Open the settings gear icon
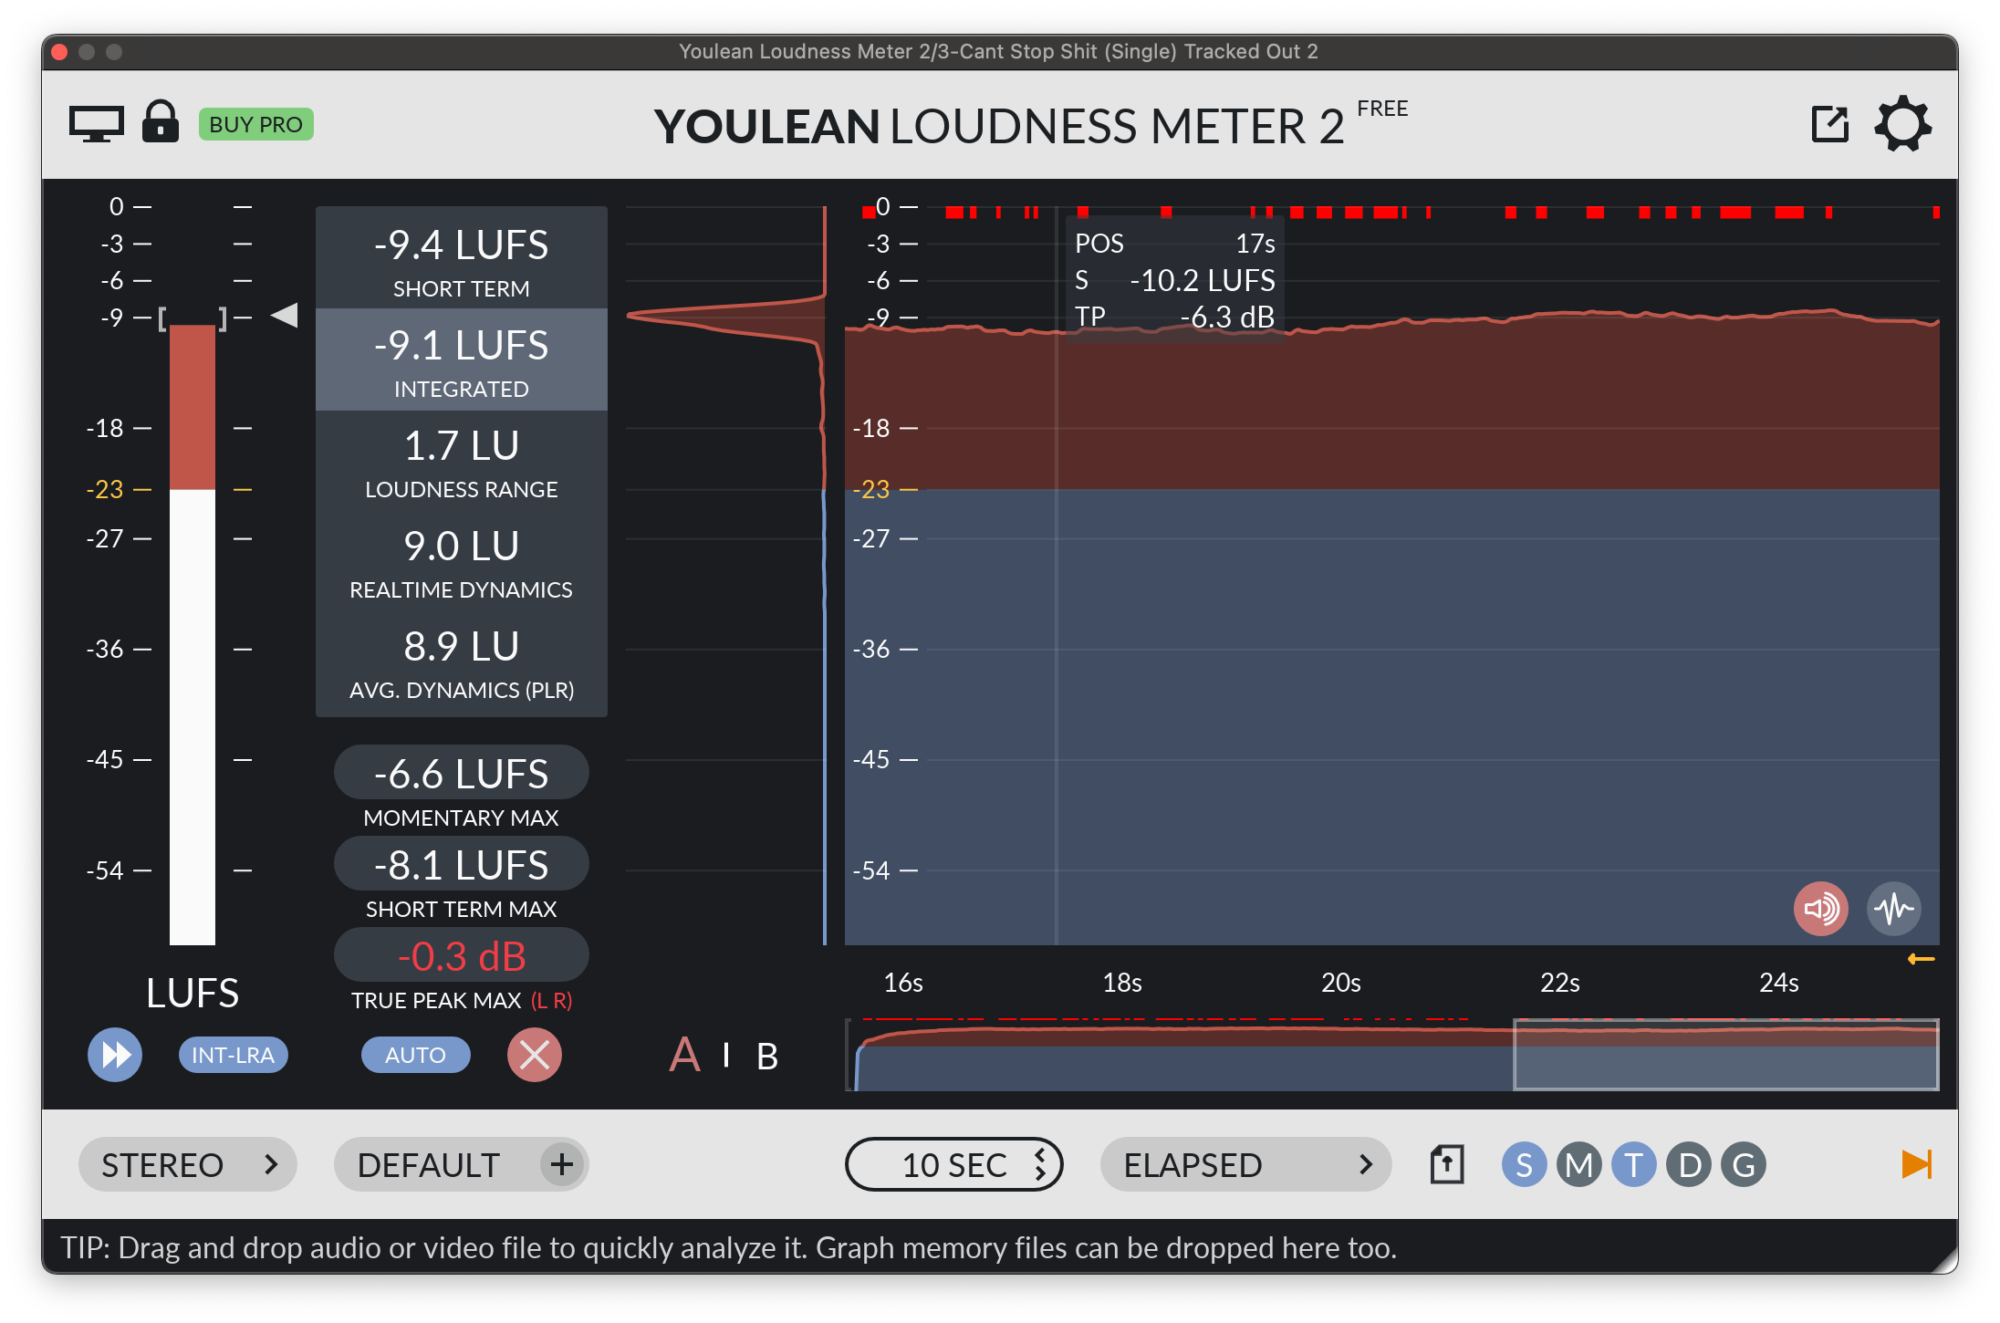This screenshot has height=1323, width=2000. [x=1902, y=124]
